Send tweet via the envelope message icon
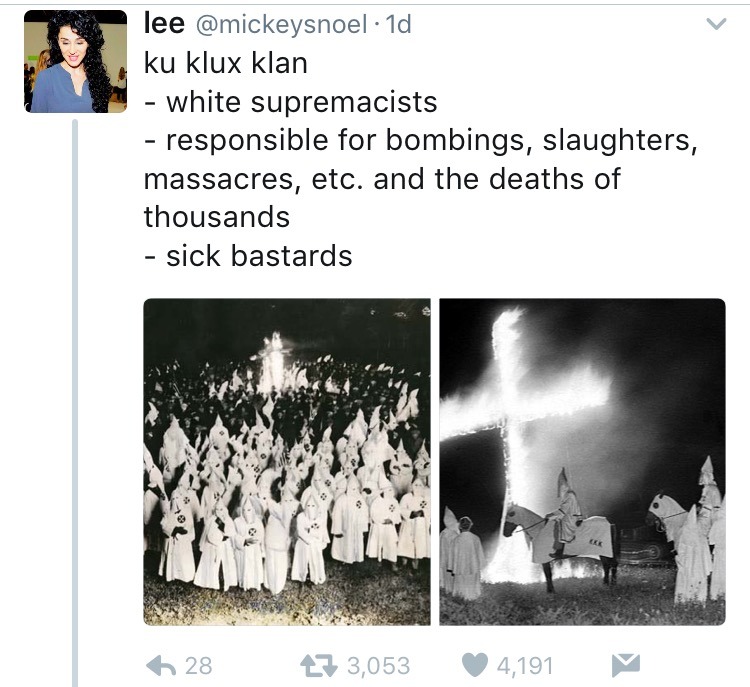The image size is (750, 687). coord(626,665)
